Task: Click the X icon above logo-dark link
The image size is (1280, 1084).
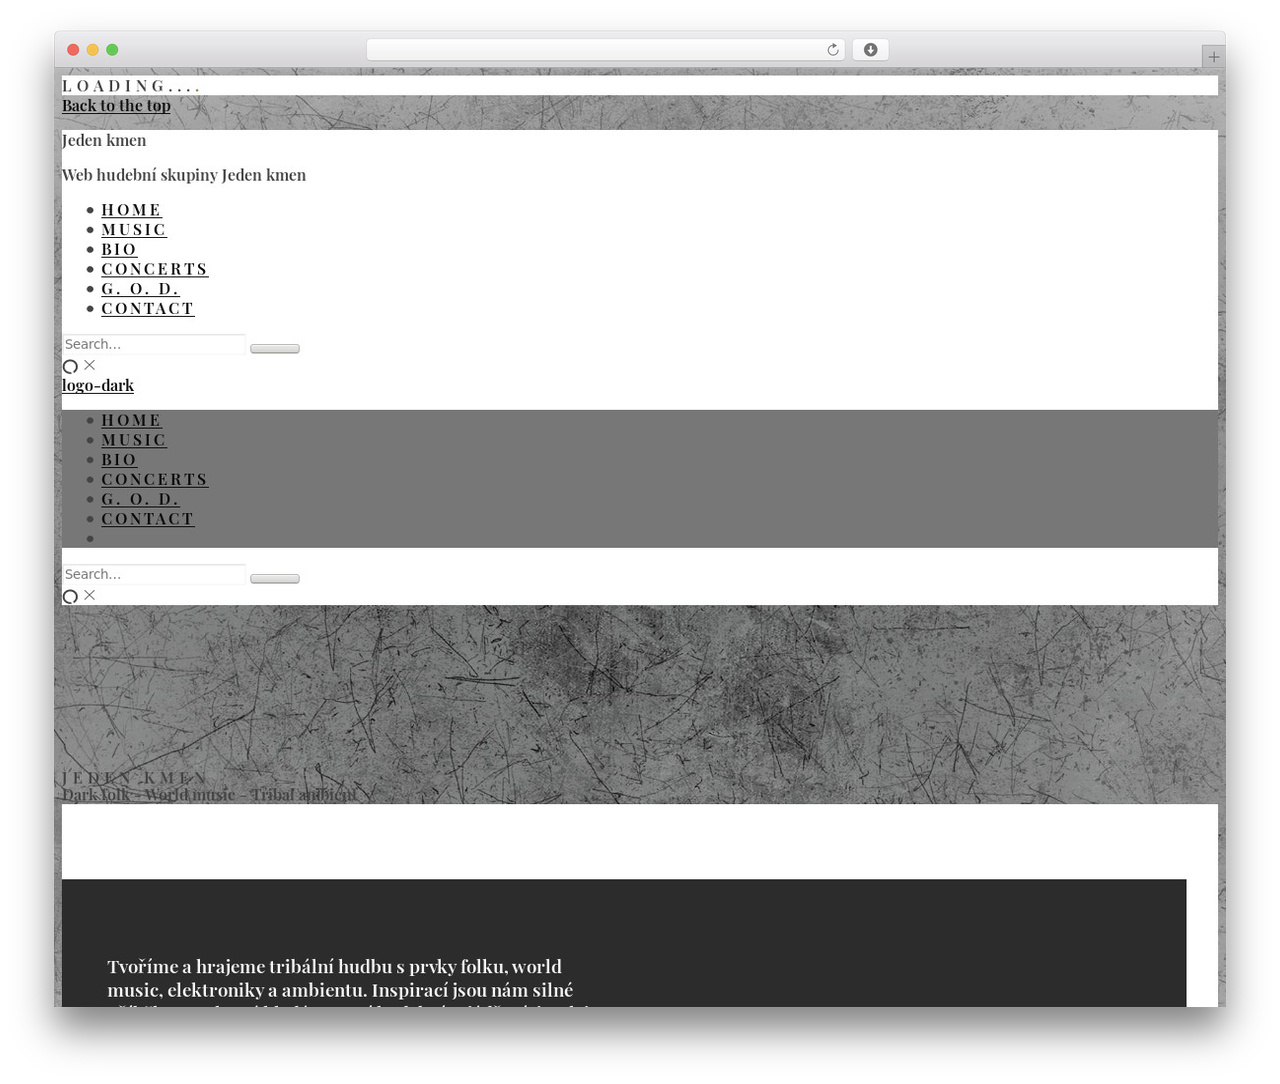Action: pyautogui.click(x=90, y=365)
